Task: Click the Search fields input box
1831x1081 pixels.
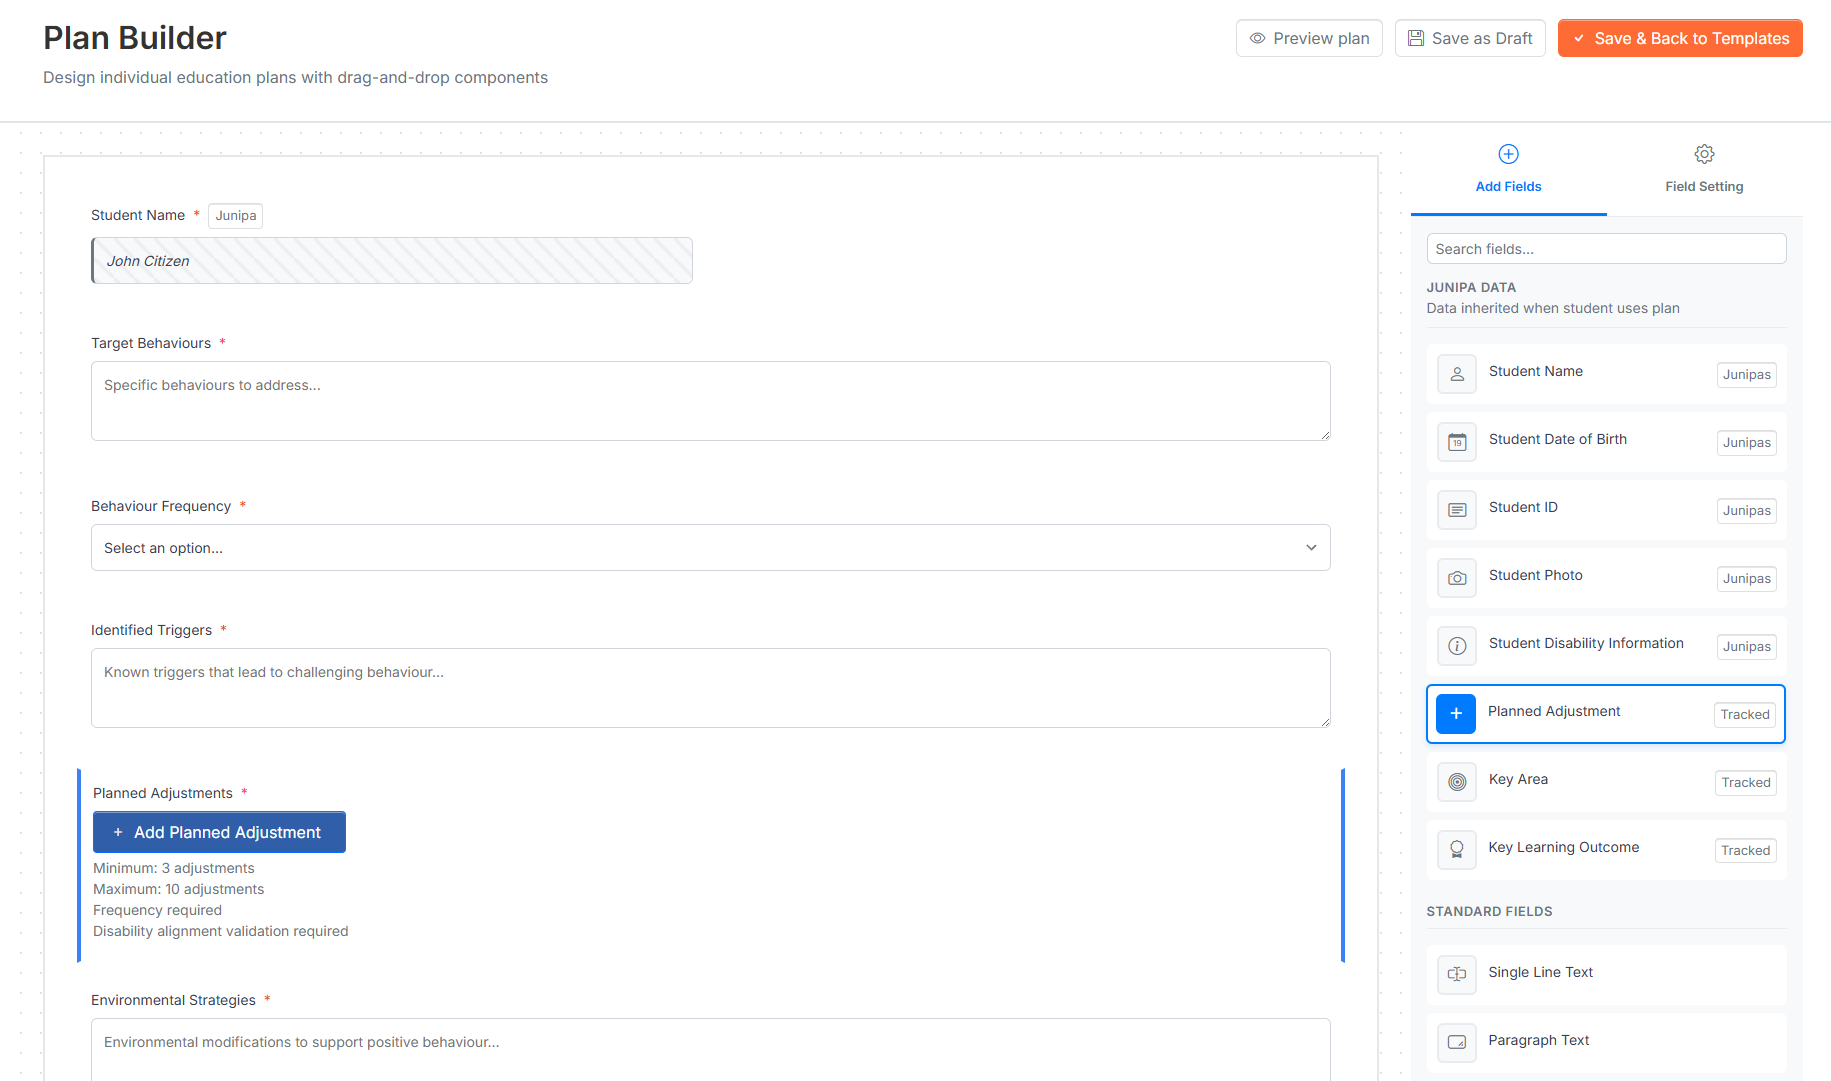Action: point(1606,248)
